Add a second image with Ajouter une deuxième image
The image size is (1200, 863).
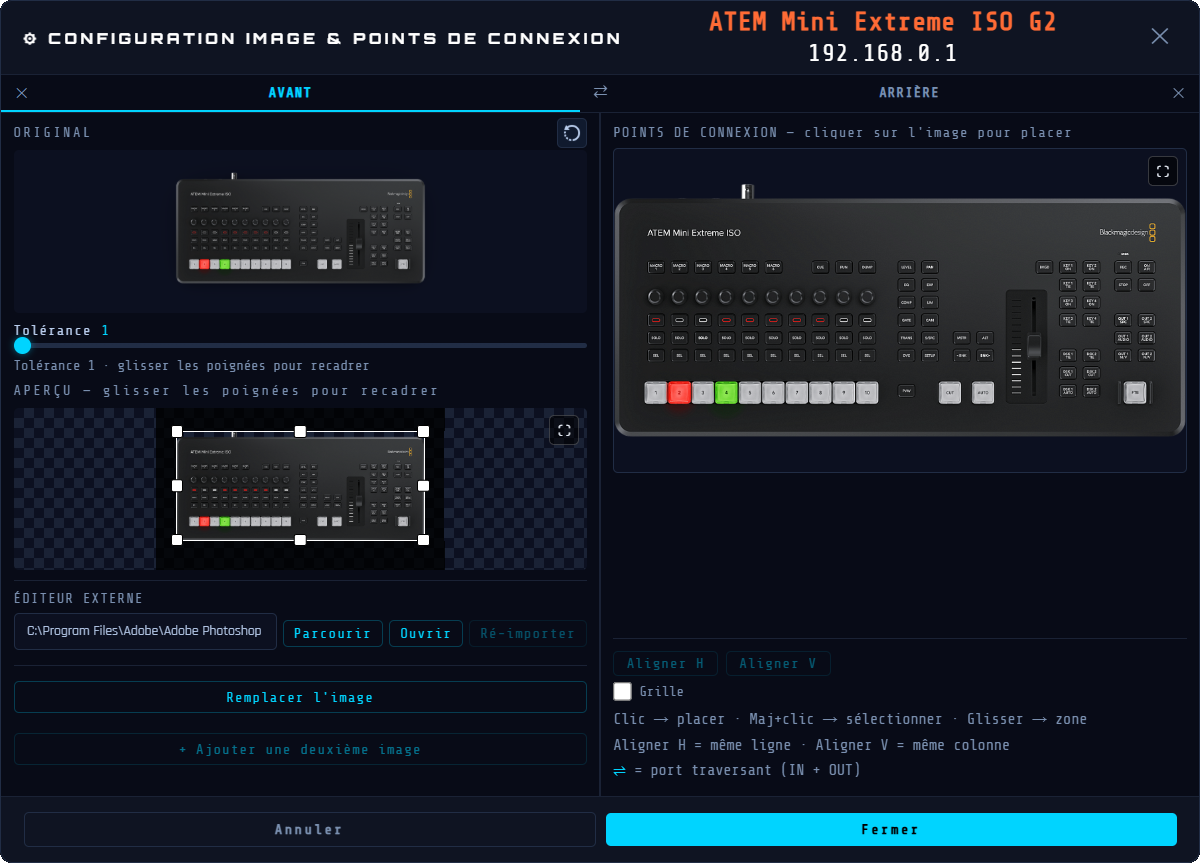click(300, 749)
